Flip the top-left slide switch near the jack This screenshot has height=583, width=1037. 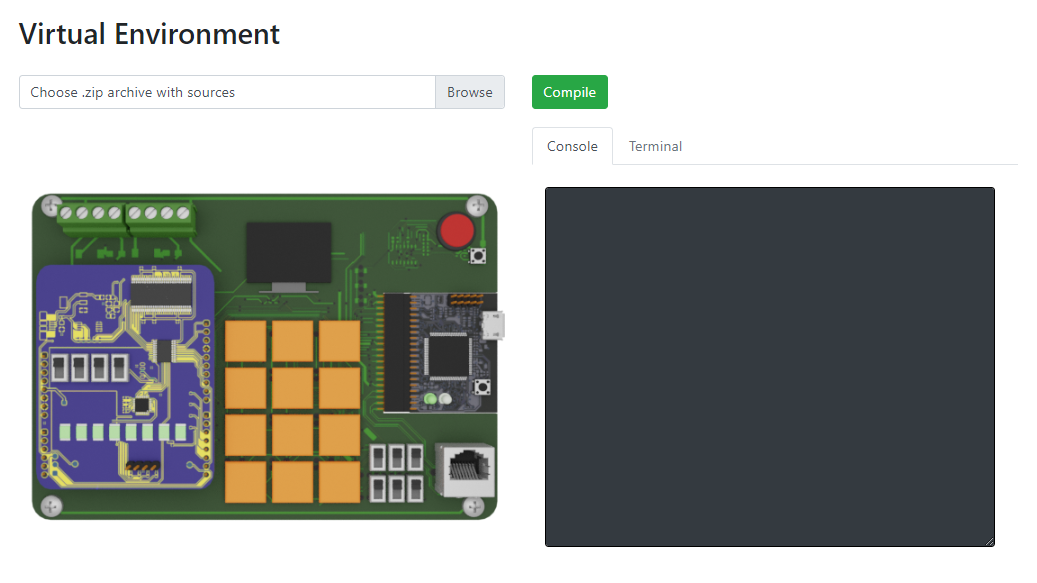(x=378, y=457)
